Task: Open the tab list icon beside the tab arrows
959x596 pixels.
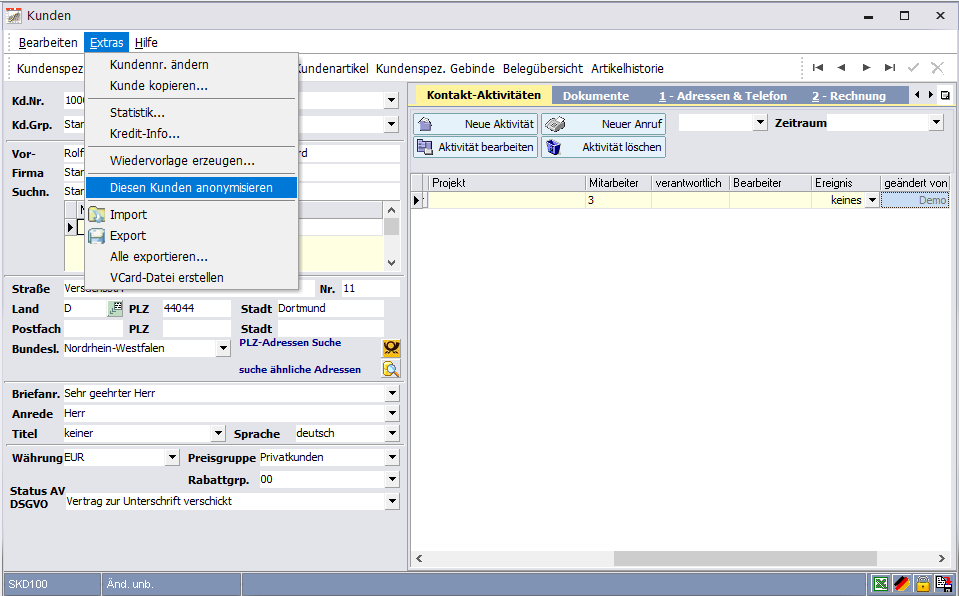Action: tap(946, 95)
